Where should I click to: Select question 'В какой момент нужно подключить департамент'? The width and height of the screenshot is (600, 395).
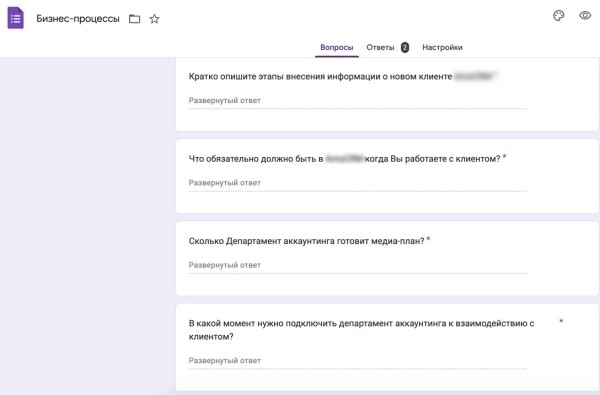pos(361,330)
